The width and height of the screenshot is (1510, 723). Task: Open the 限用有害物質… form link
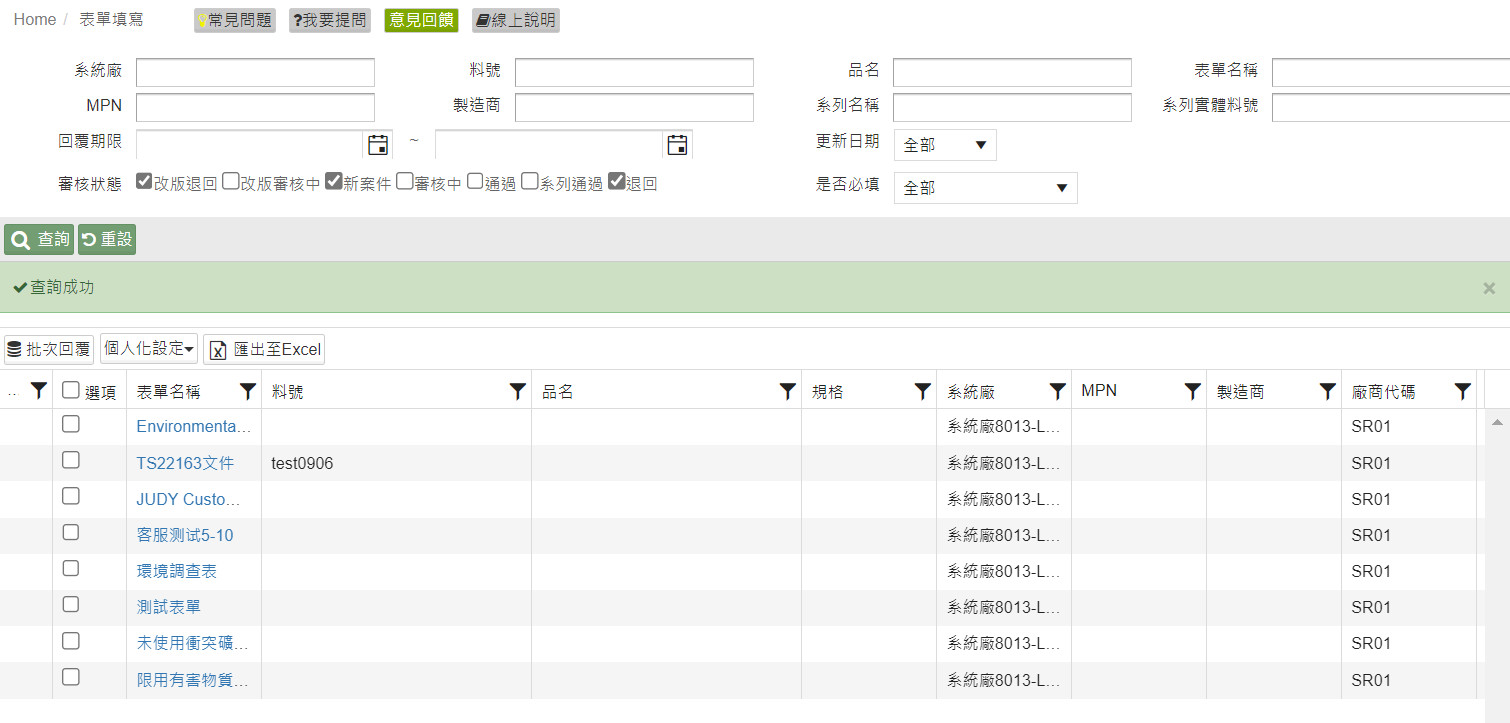pos(193,681)
